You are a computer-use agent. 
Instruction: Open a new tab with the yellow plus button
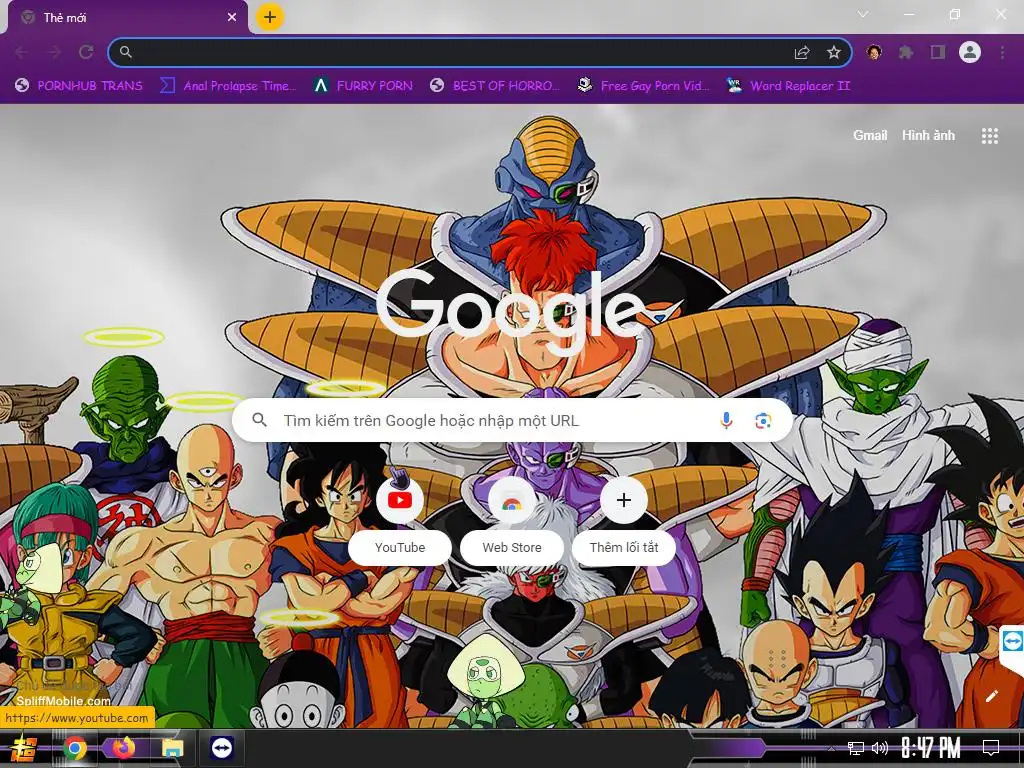(x=270, y=17)
